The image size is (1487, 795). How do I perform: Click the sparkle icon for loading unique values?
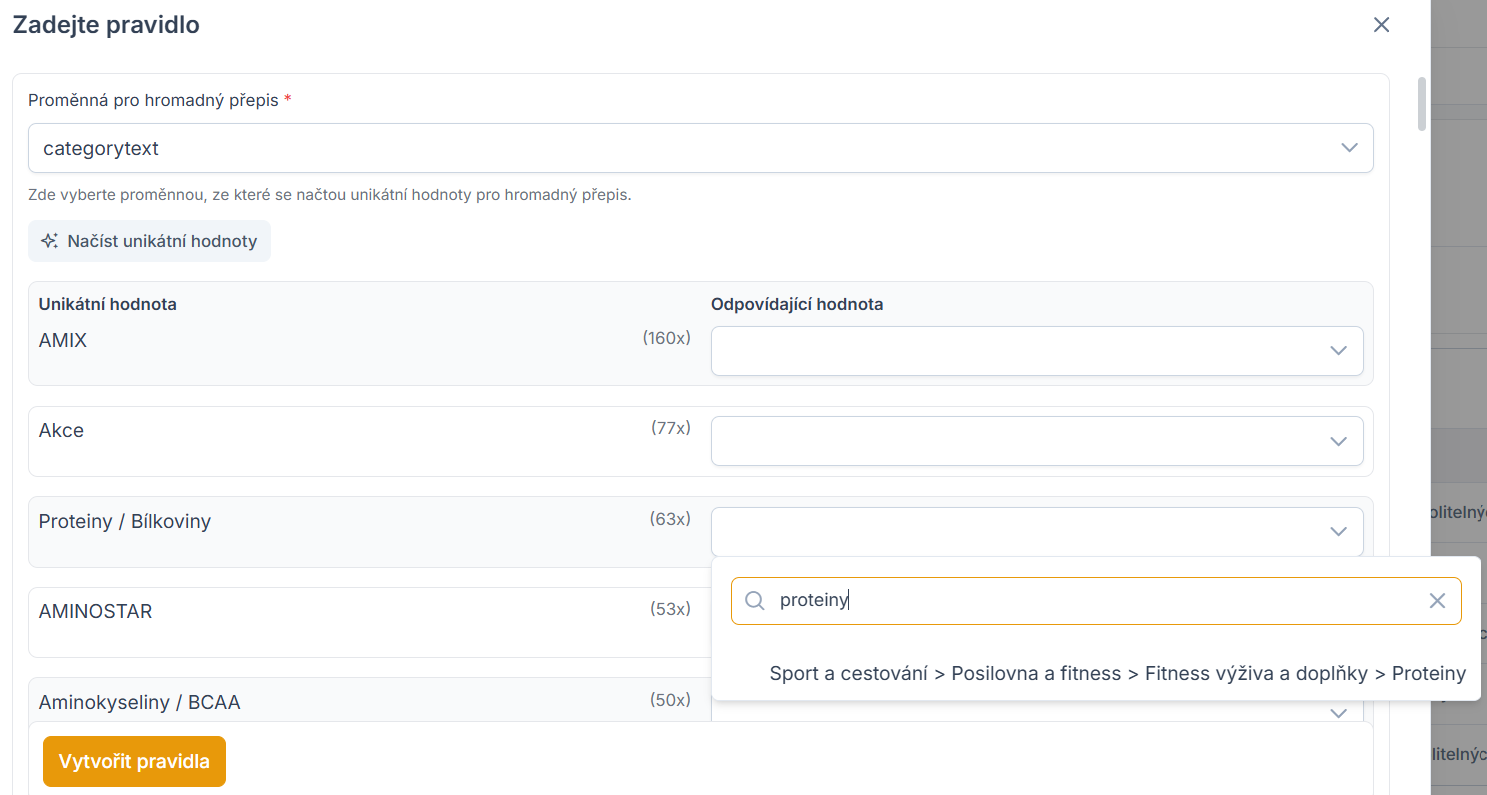(49, 241)
